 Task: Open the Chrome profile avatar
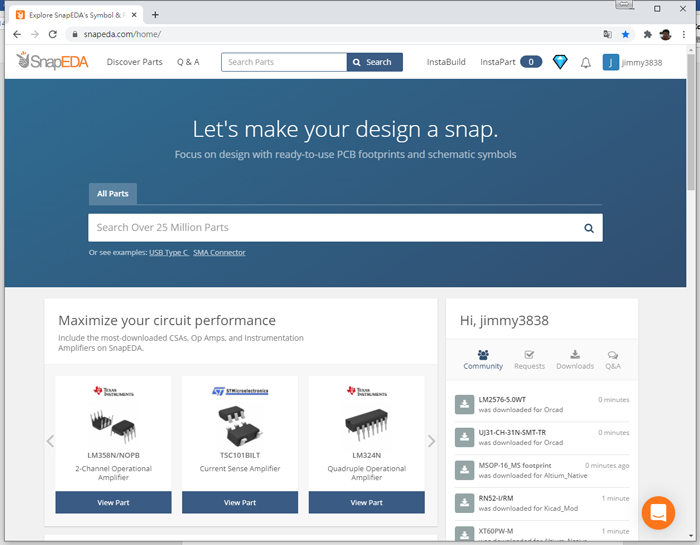click(x=665, y=34)
